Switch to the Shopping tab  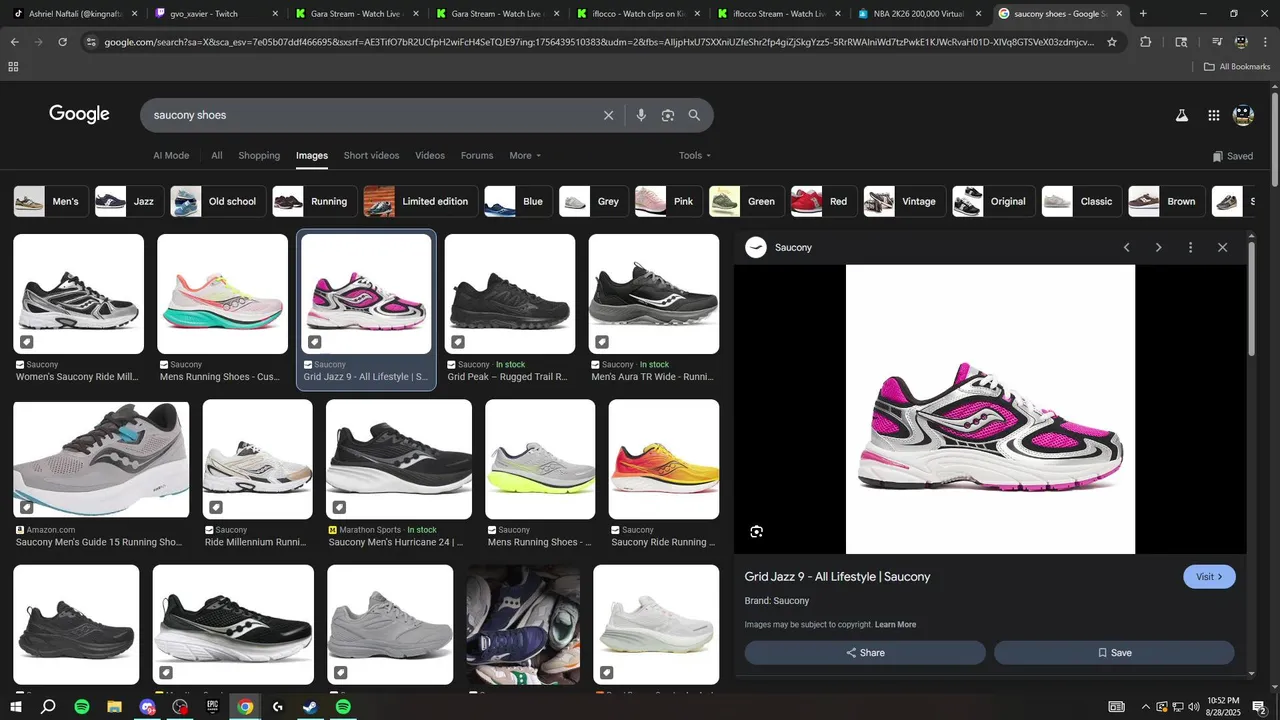259,156
